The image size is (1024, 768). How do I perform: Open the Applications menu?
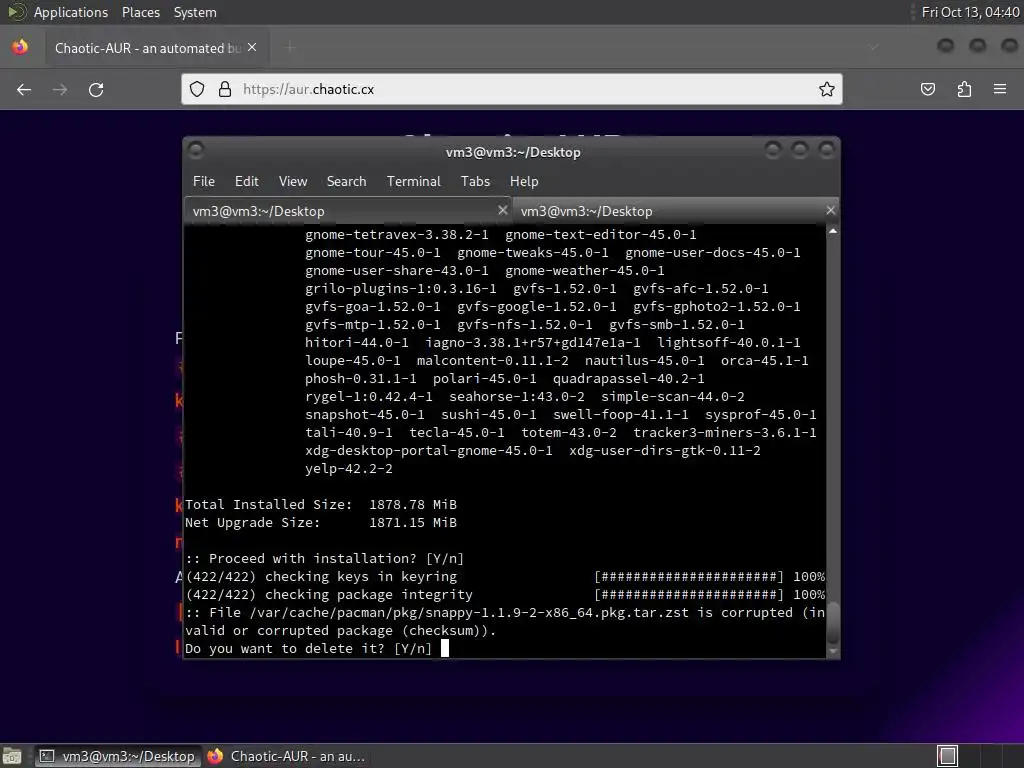(x=71, y=12)
